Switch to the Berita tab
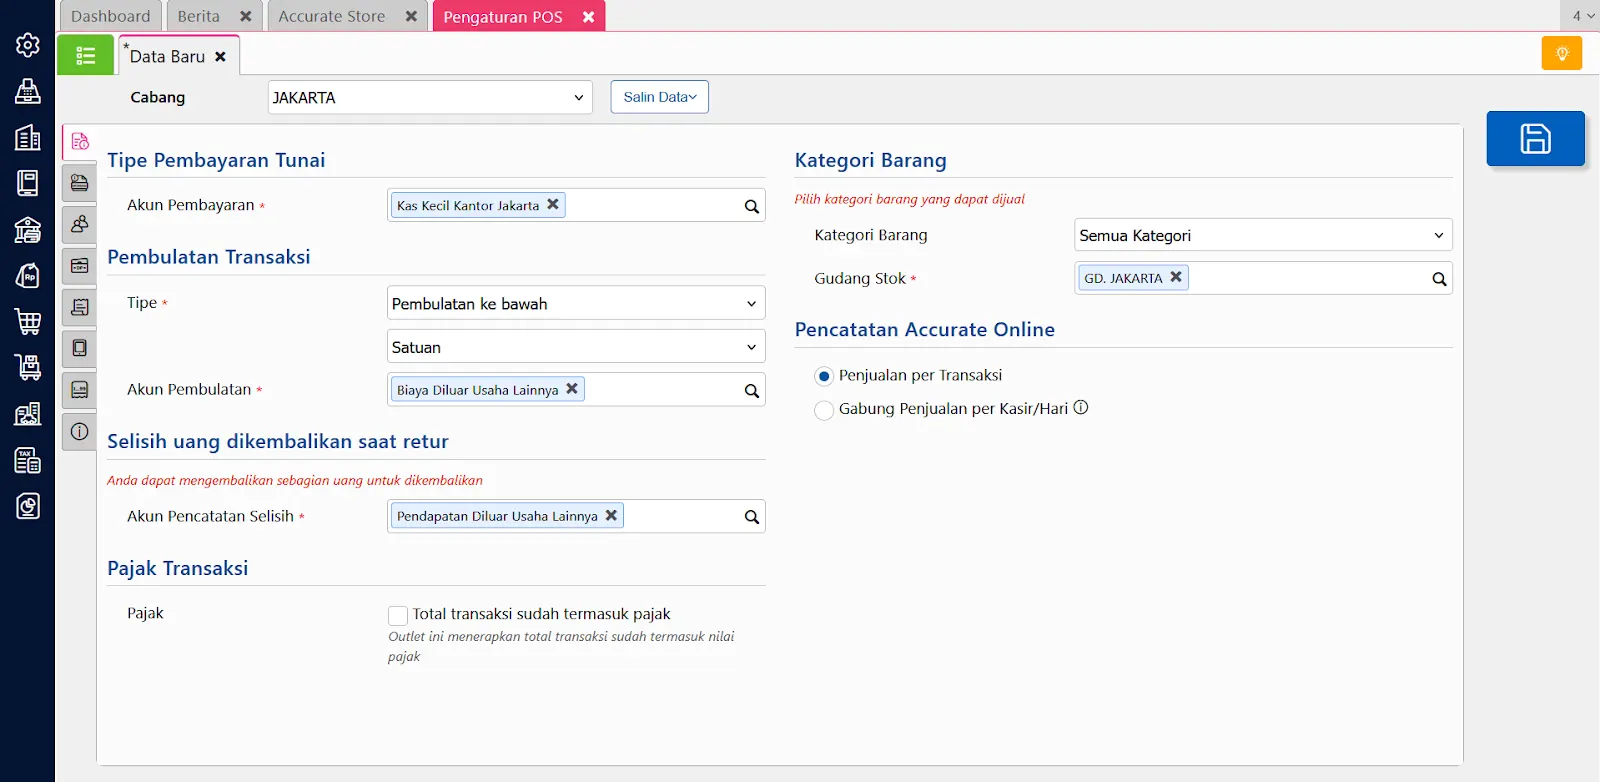Viewport: 1600px width, 782px height. point(199,16)
